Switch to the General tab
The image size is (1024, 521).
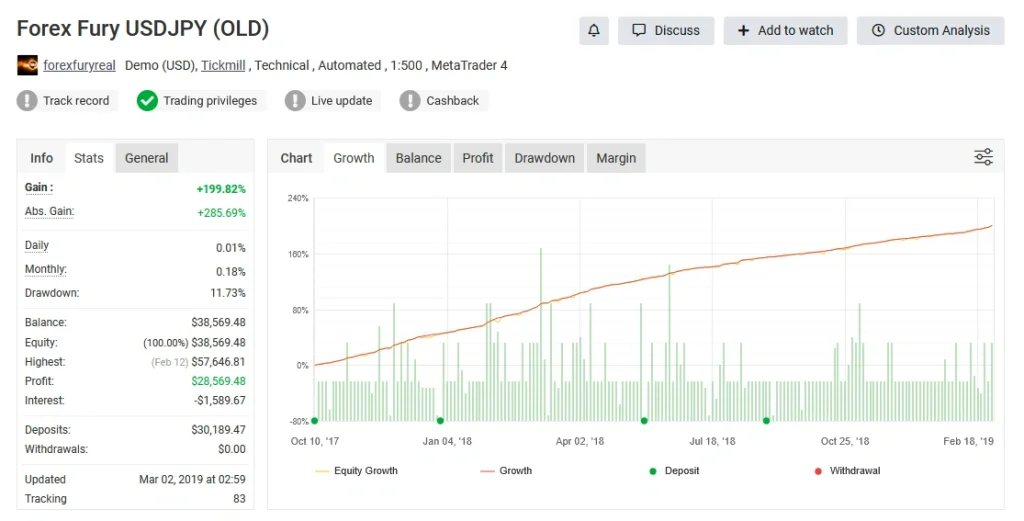pyautogui.click(x=146, y=158)
